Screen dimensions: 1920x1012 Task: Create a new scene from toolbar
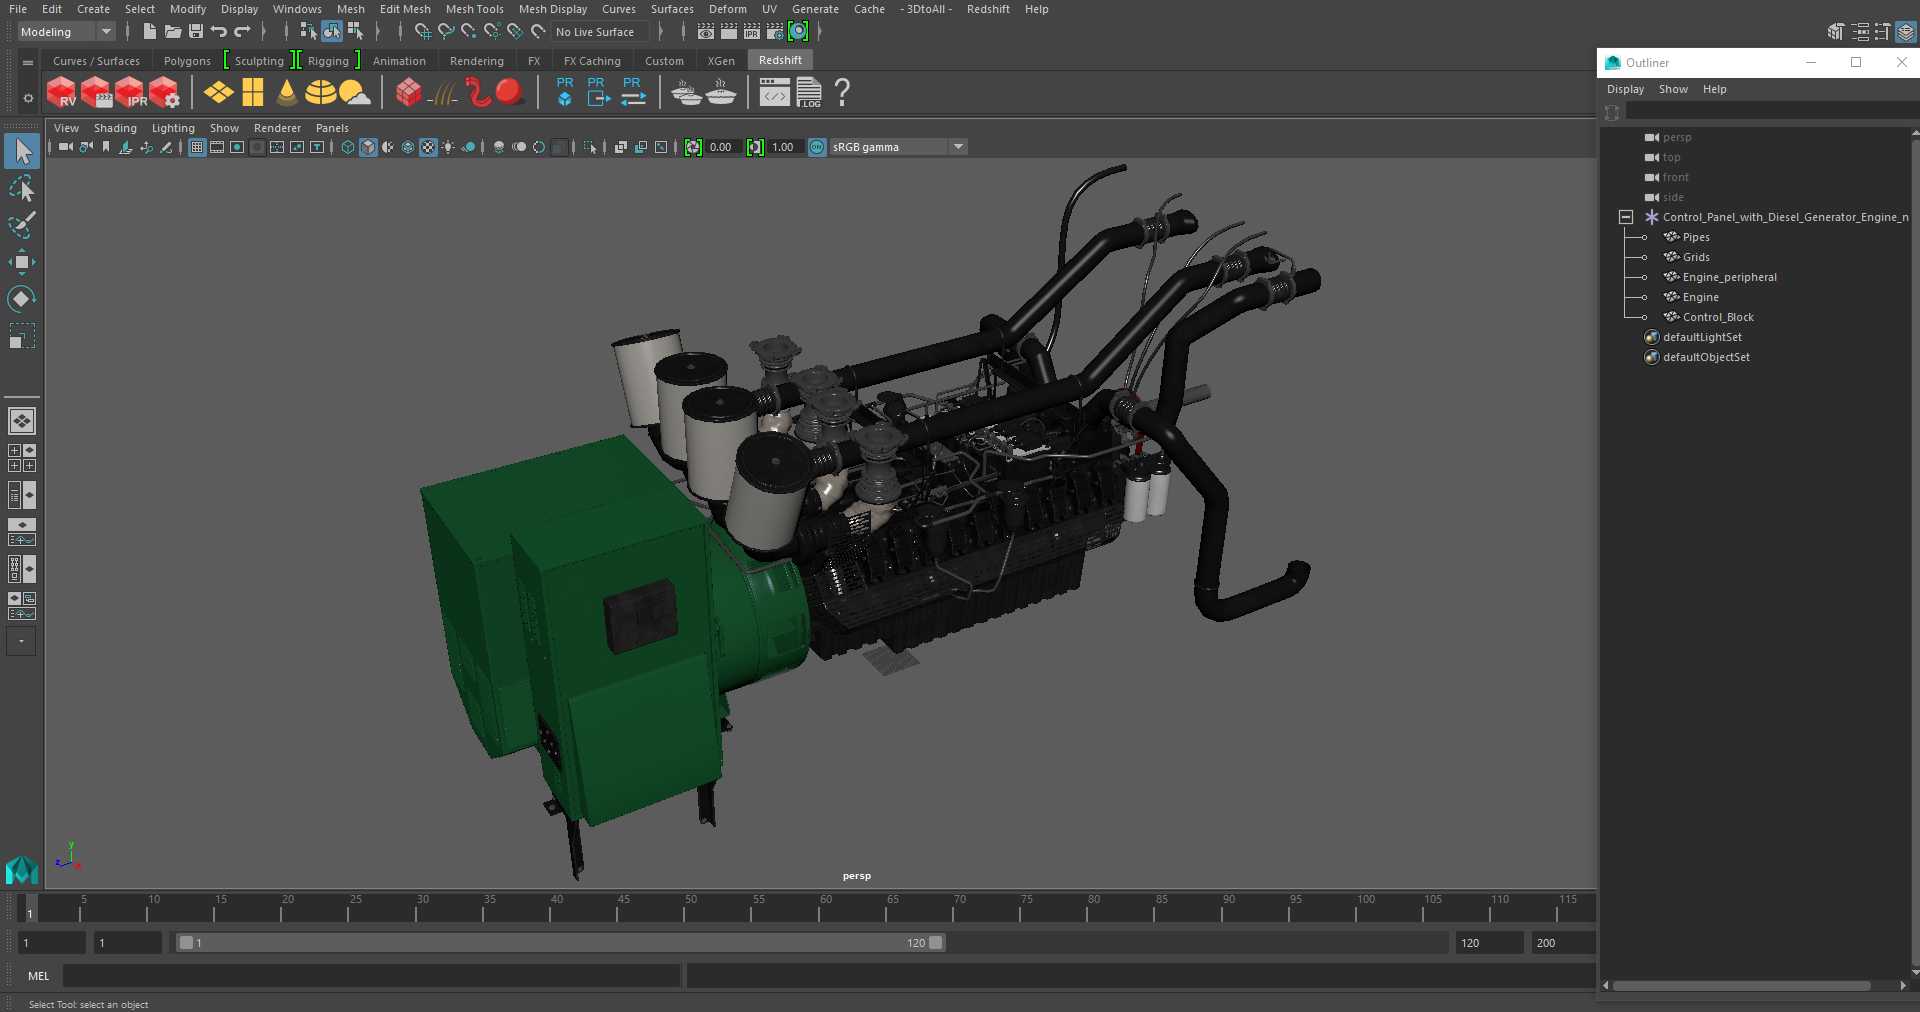149,32
